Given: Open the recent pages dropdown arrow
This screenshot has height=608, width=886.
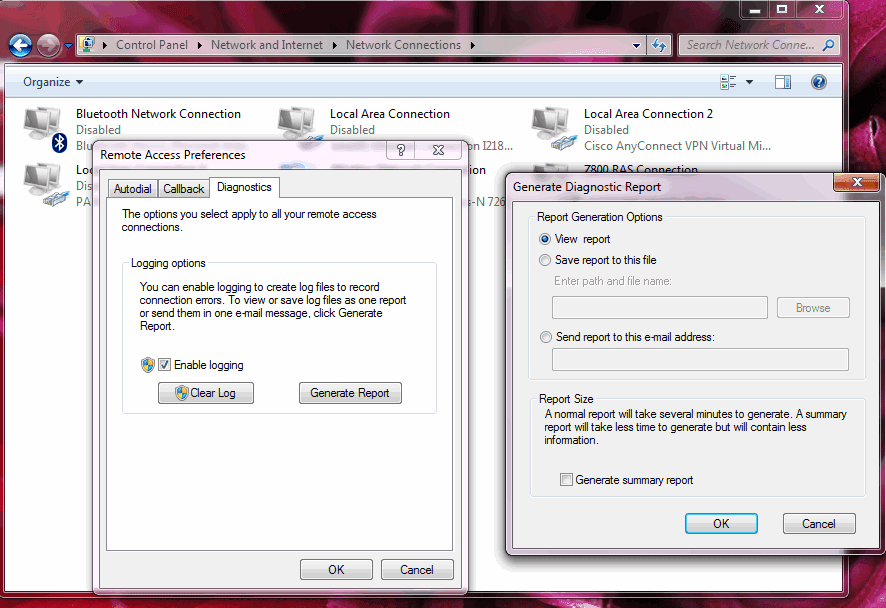Looking at the screenshot, I should click(68, 46).
